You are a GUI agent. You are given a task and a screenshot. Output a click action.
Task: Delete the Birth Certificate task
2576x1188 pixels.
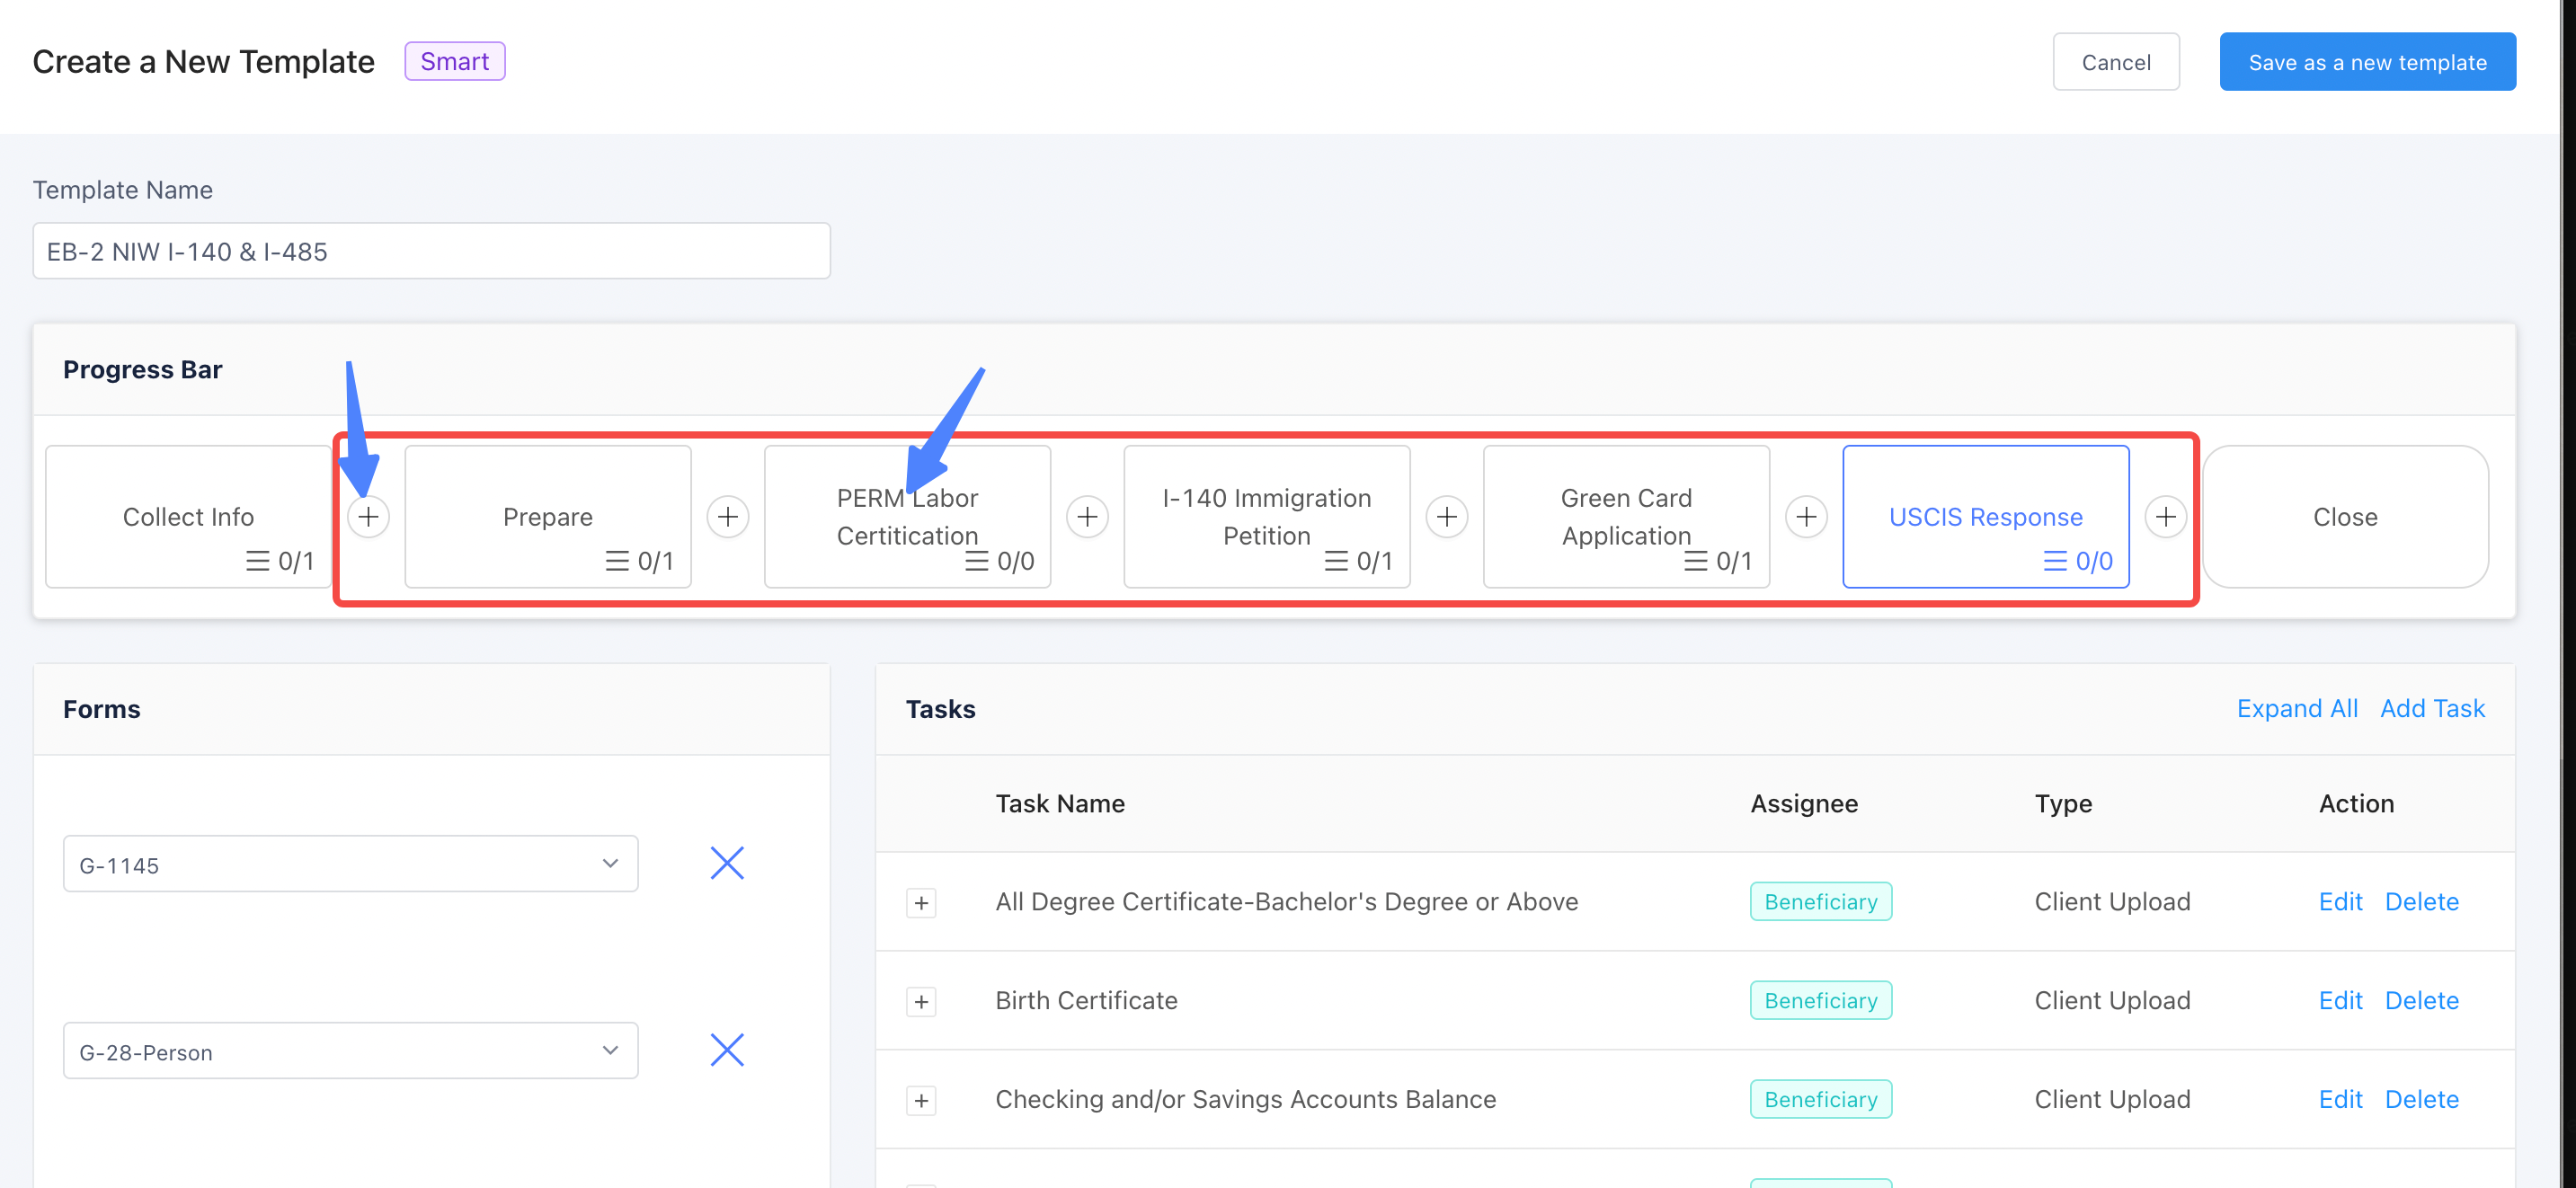click(2421, 1001)
